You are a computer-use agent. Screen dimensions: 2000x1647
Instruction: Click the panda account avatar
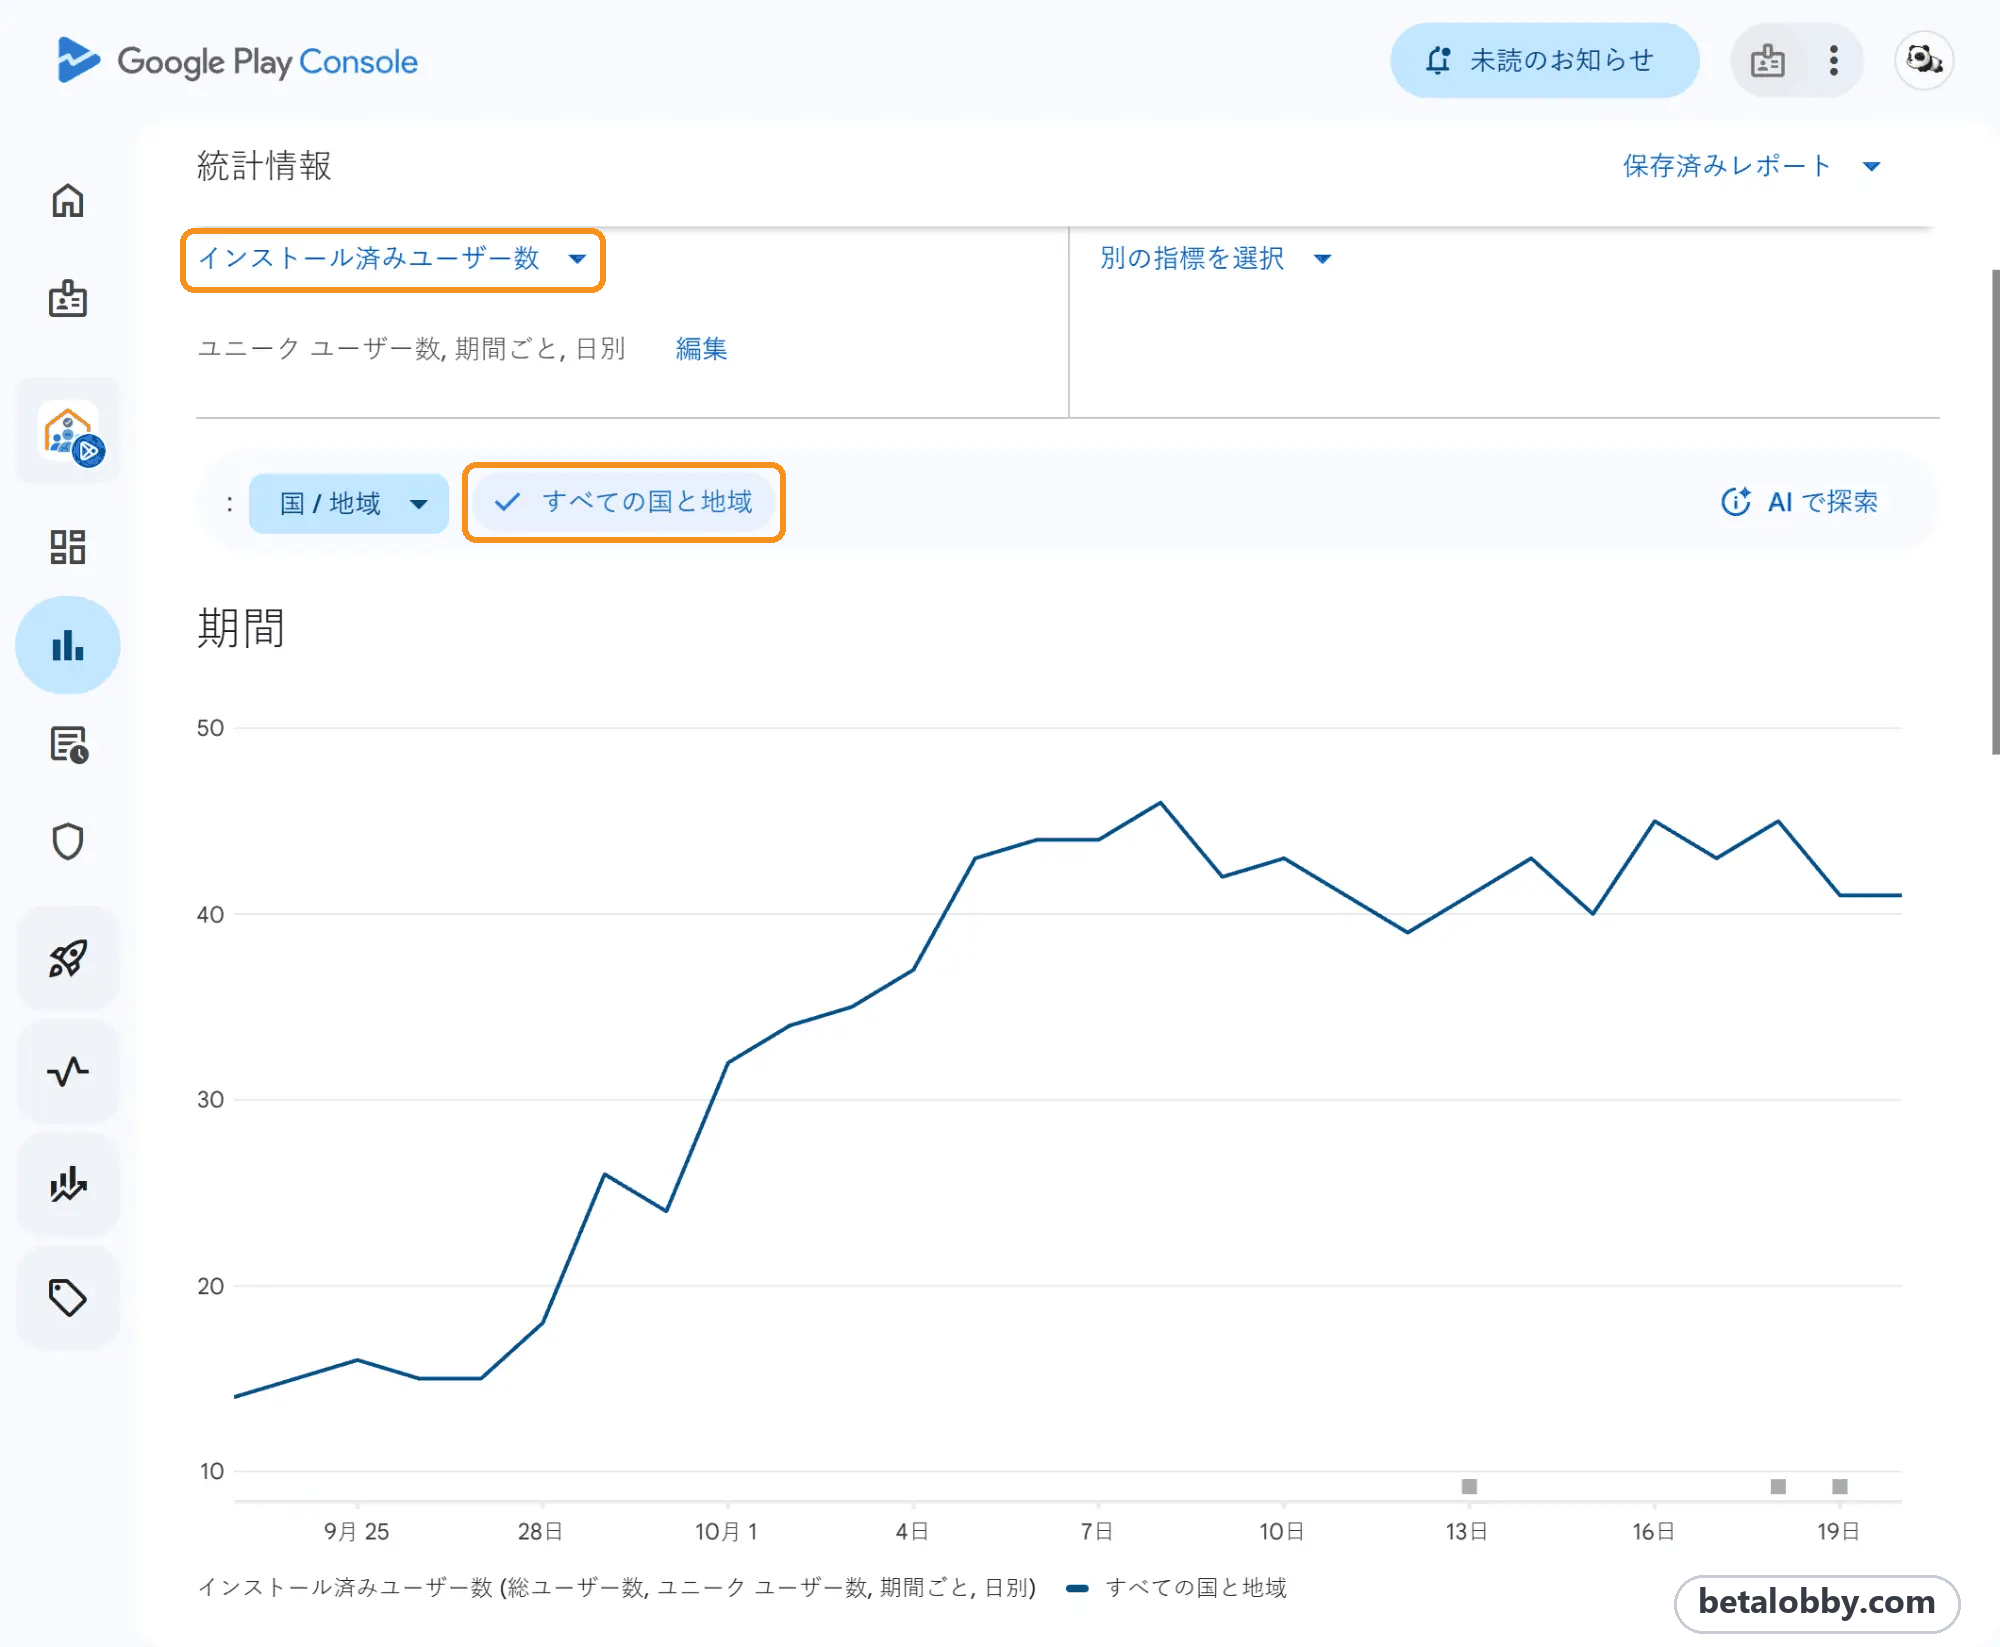[1923, 61]
